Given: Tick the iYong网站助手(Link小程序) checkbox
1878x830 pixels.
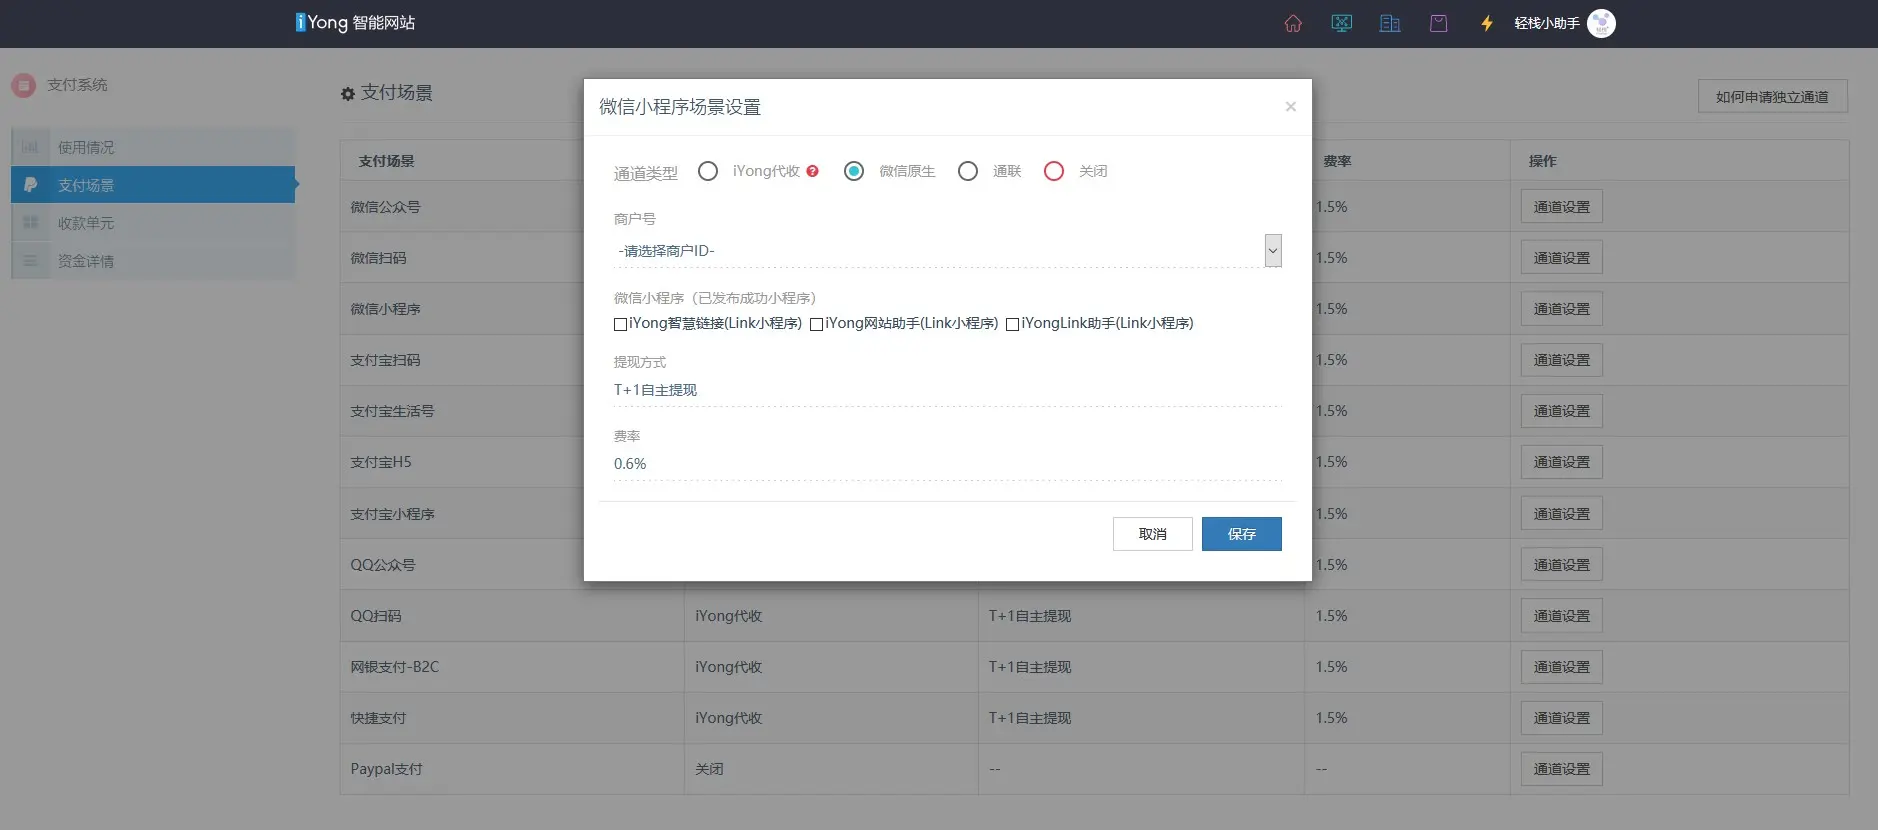Looking at the screenshot, I should [816, 324].
